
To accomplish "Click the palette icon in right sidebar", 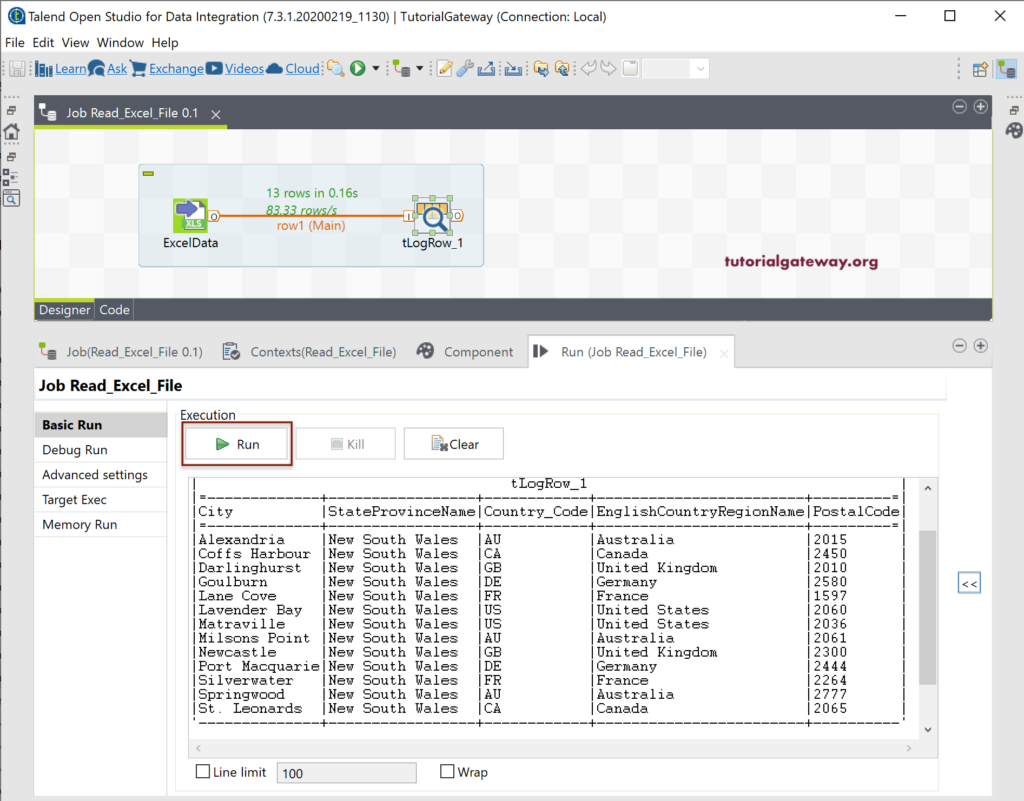I will point(1014,131).
